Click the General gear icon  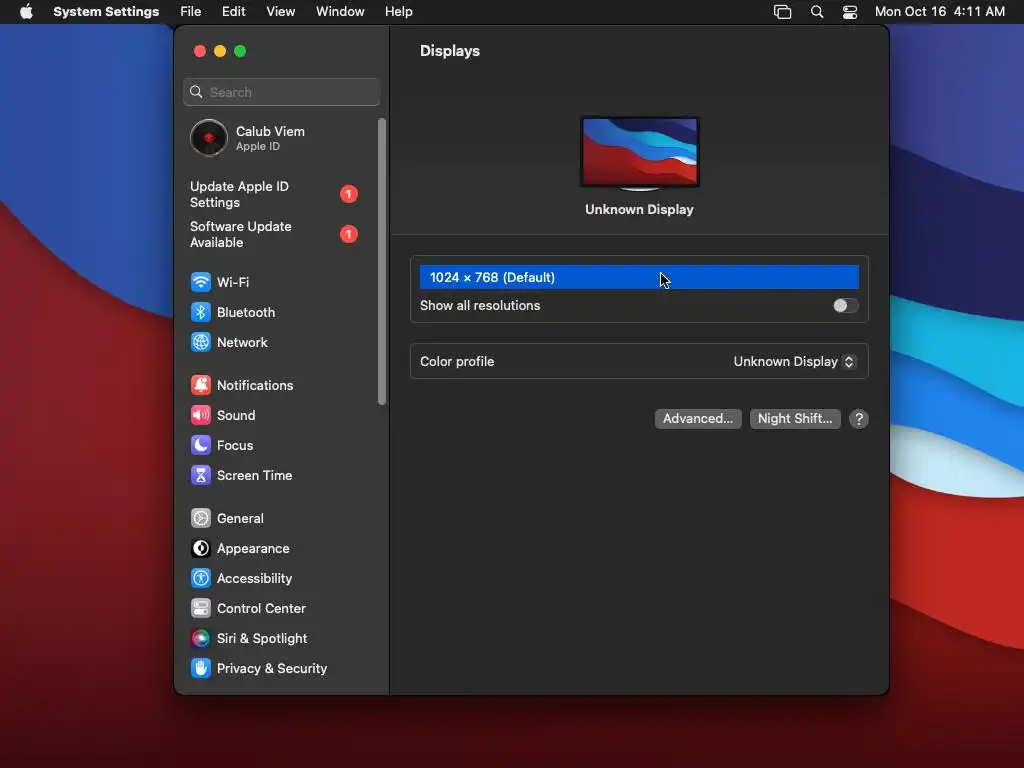point(200,519)
